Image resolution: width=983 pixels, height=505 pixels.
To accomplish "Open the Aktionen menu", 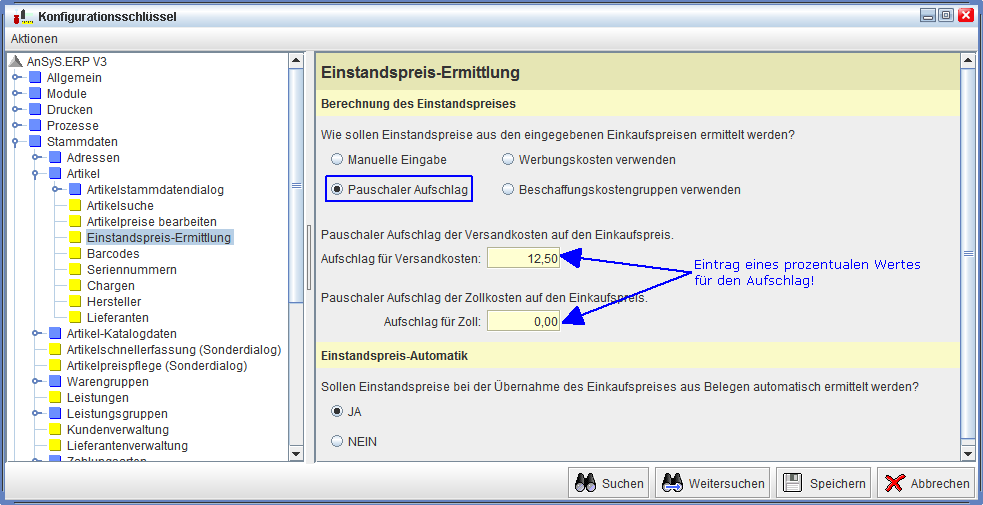I will pos(34,39).
